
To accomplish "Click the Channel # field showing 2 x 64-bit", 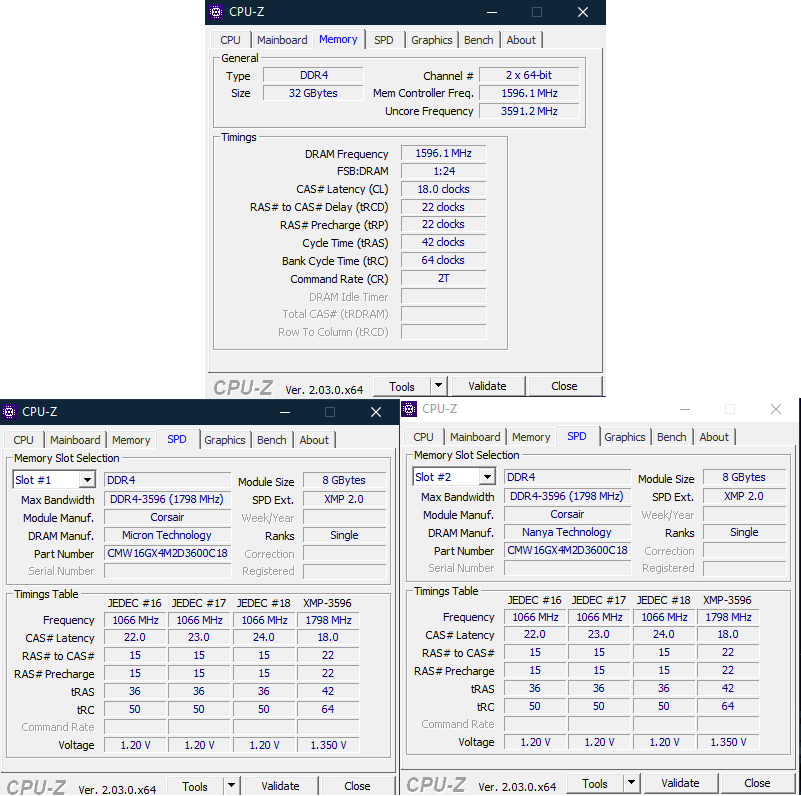I will [529, 75].
